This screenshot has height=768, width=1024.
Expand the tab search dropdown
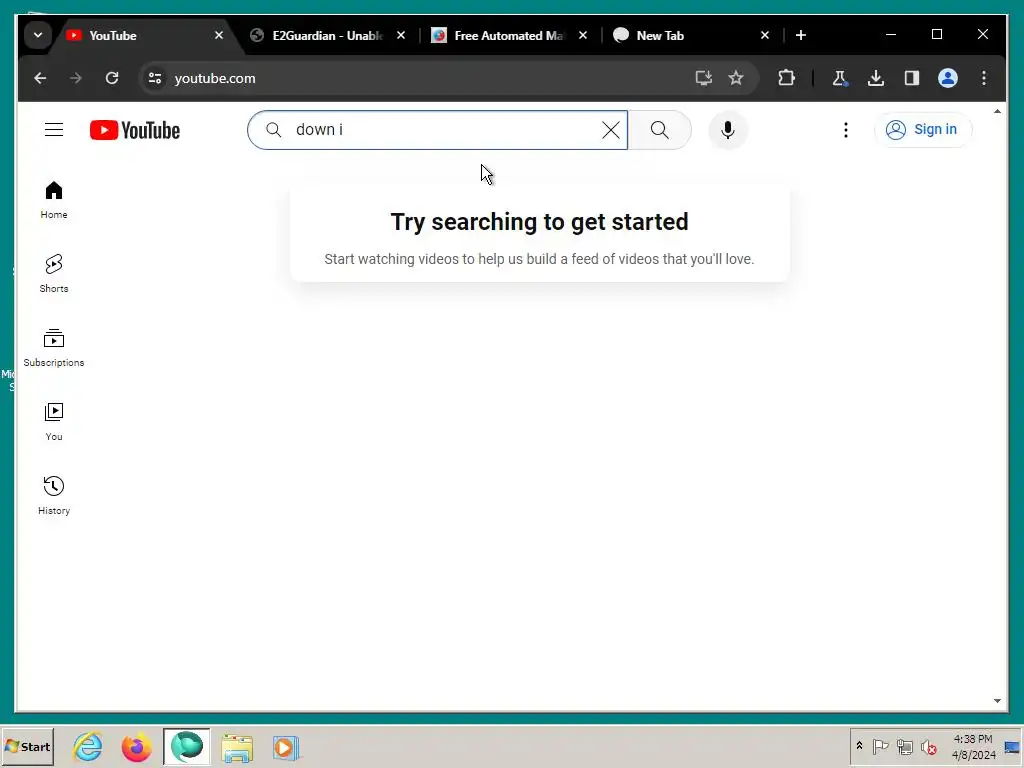point(38,35)
